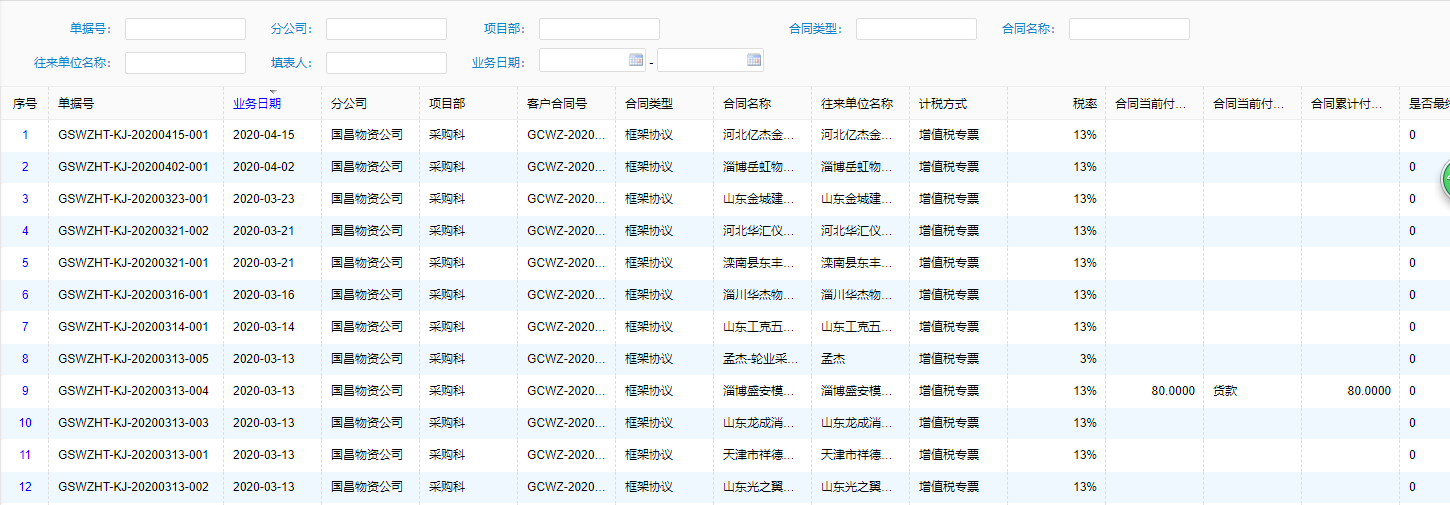Click the 3% tax rate cell
This screenshot has height=505, width=1450.
(x=1088, y=359)
